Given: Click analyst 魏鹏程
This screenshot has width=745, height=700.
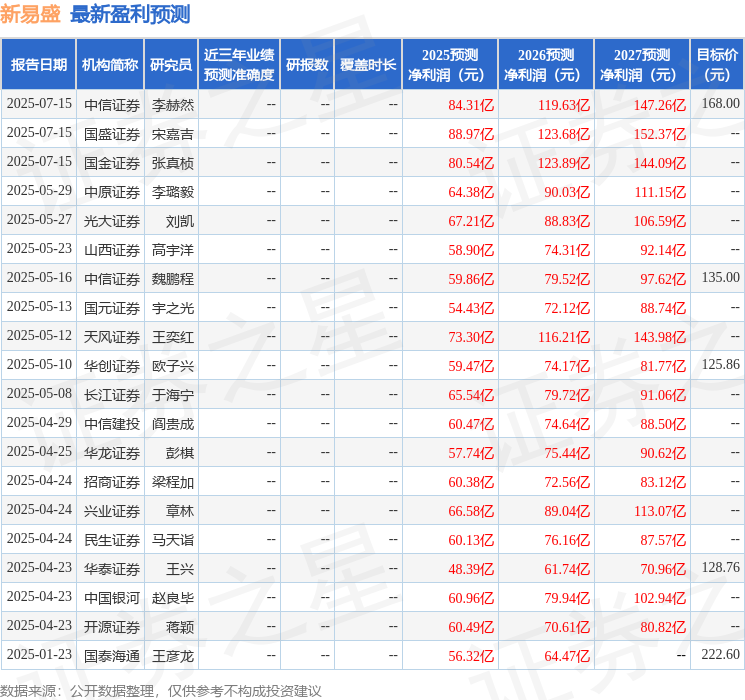Looking at the screenshot, I should [x=173, y=279].
